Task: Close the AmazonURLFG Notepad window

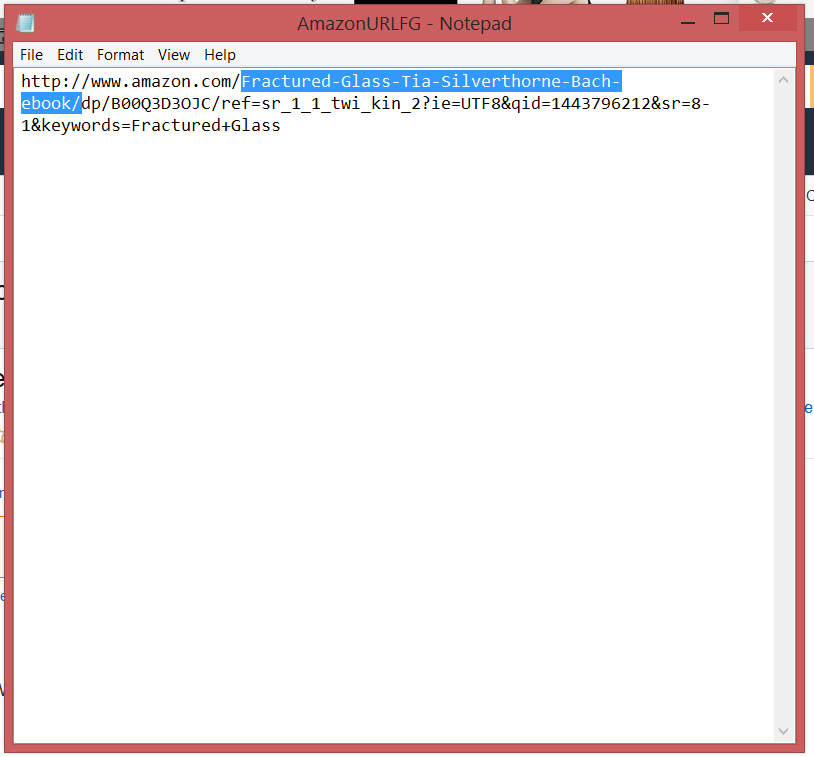Action: pos(767,18)
